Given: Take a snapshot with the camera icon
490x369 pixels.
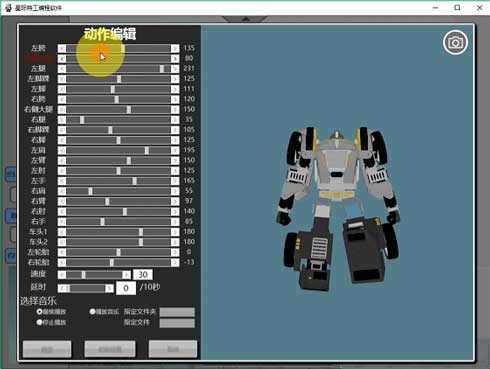Looking at the screenshot, I should [x=455, y=43].
